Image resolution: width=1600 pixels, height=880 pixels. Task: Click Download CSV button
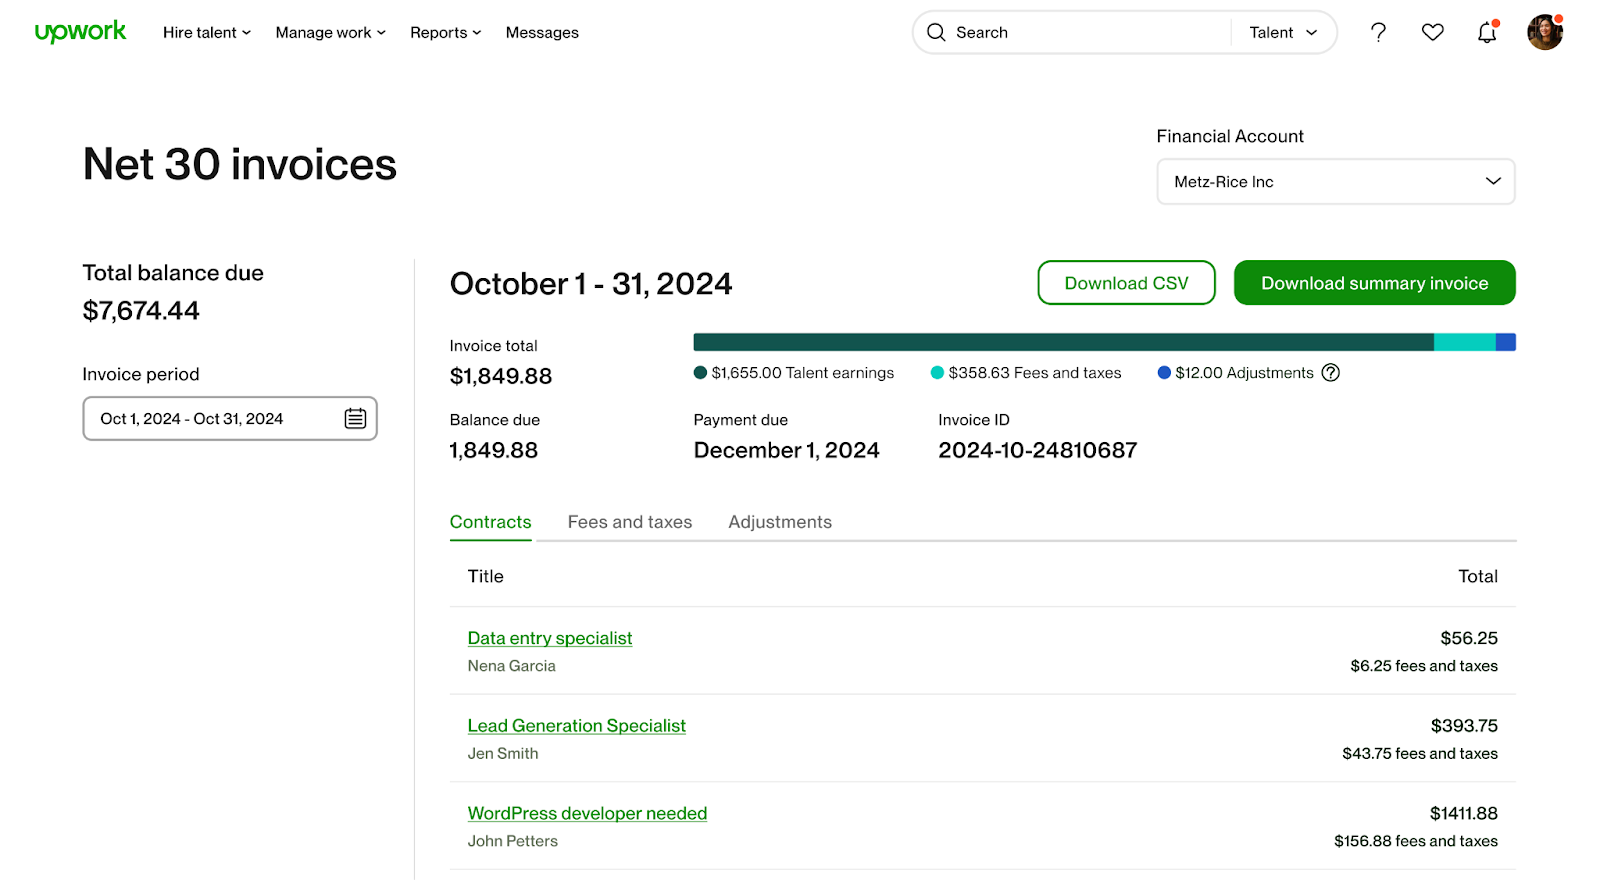point(1126,283)
